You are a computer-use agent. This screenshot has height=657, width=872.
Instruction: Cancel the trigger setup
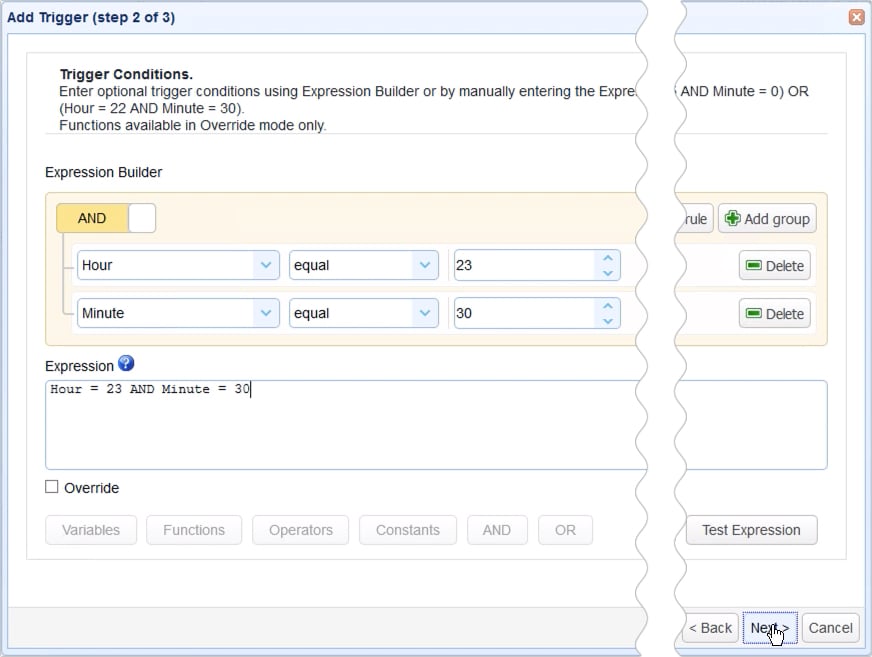(x=830, y=628)
